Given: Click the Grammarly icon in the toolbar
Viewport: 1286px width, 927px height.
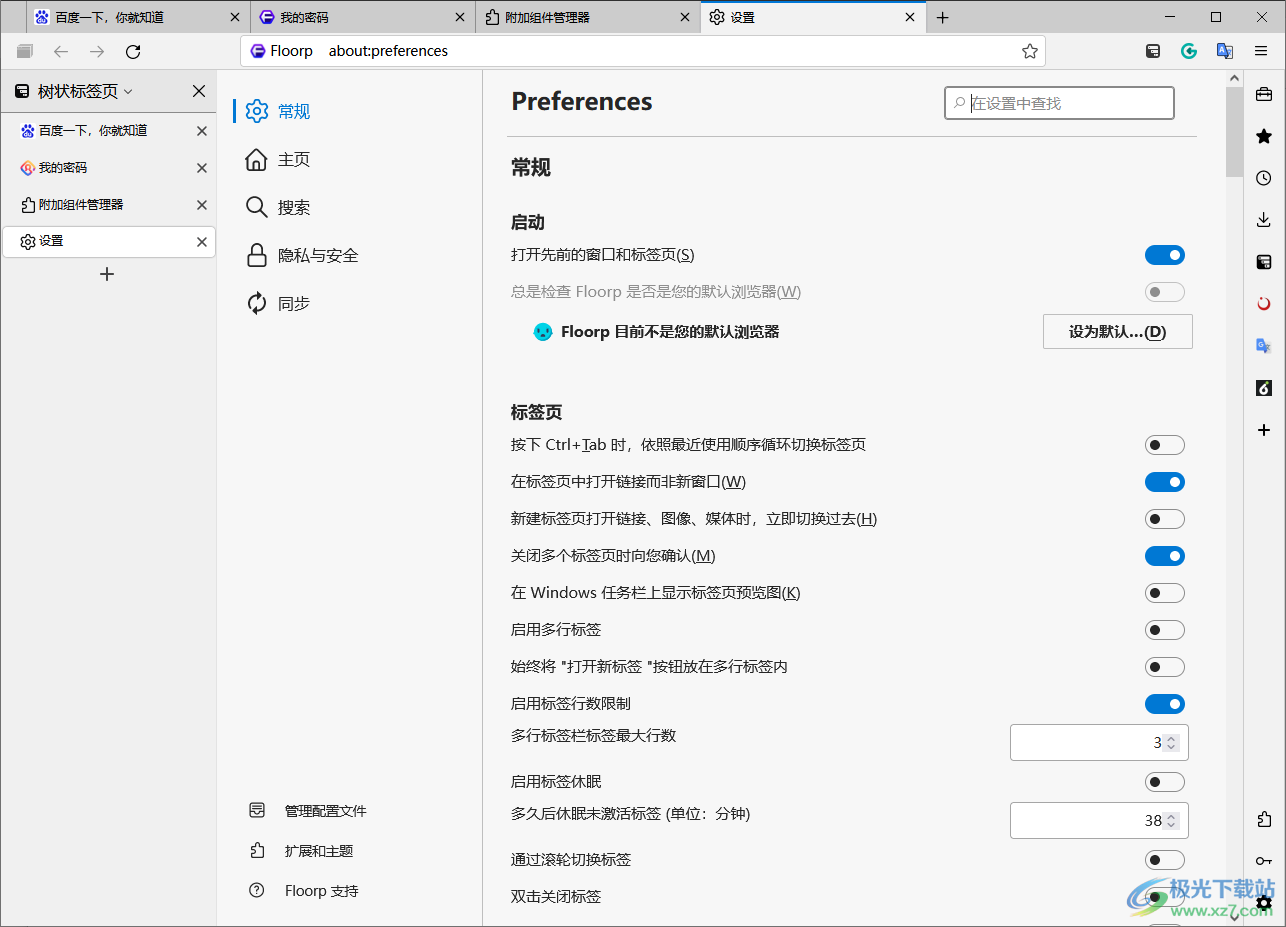Looking at the screenshot, I should click(x=1189, y=51).
